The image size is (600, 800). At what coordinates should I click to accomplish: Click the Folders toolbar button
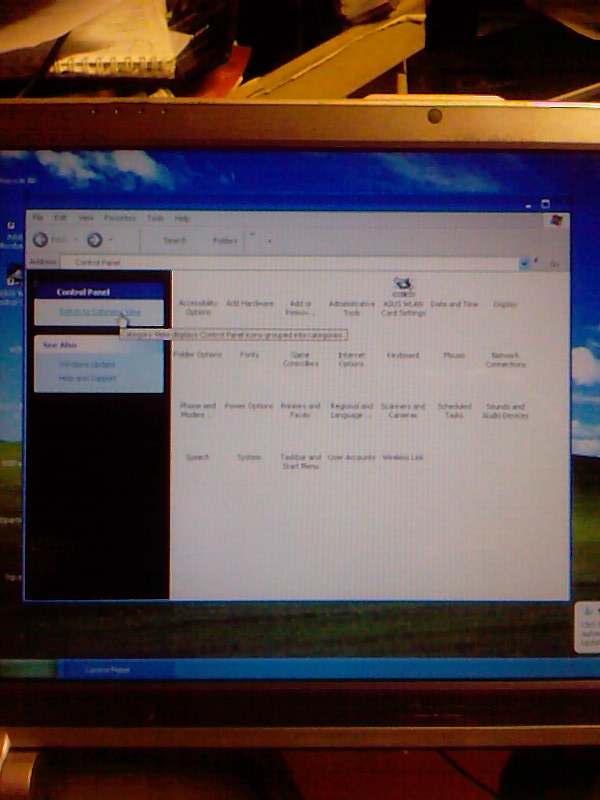(x=225, y=240)
